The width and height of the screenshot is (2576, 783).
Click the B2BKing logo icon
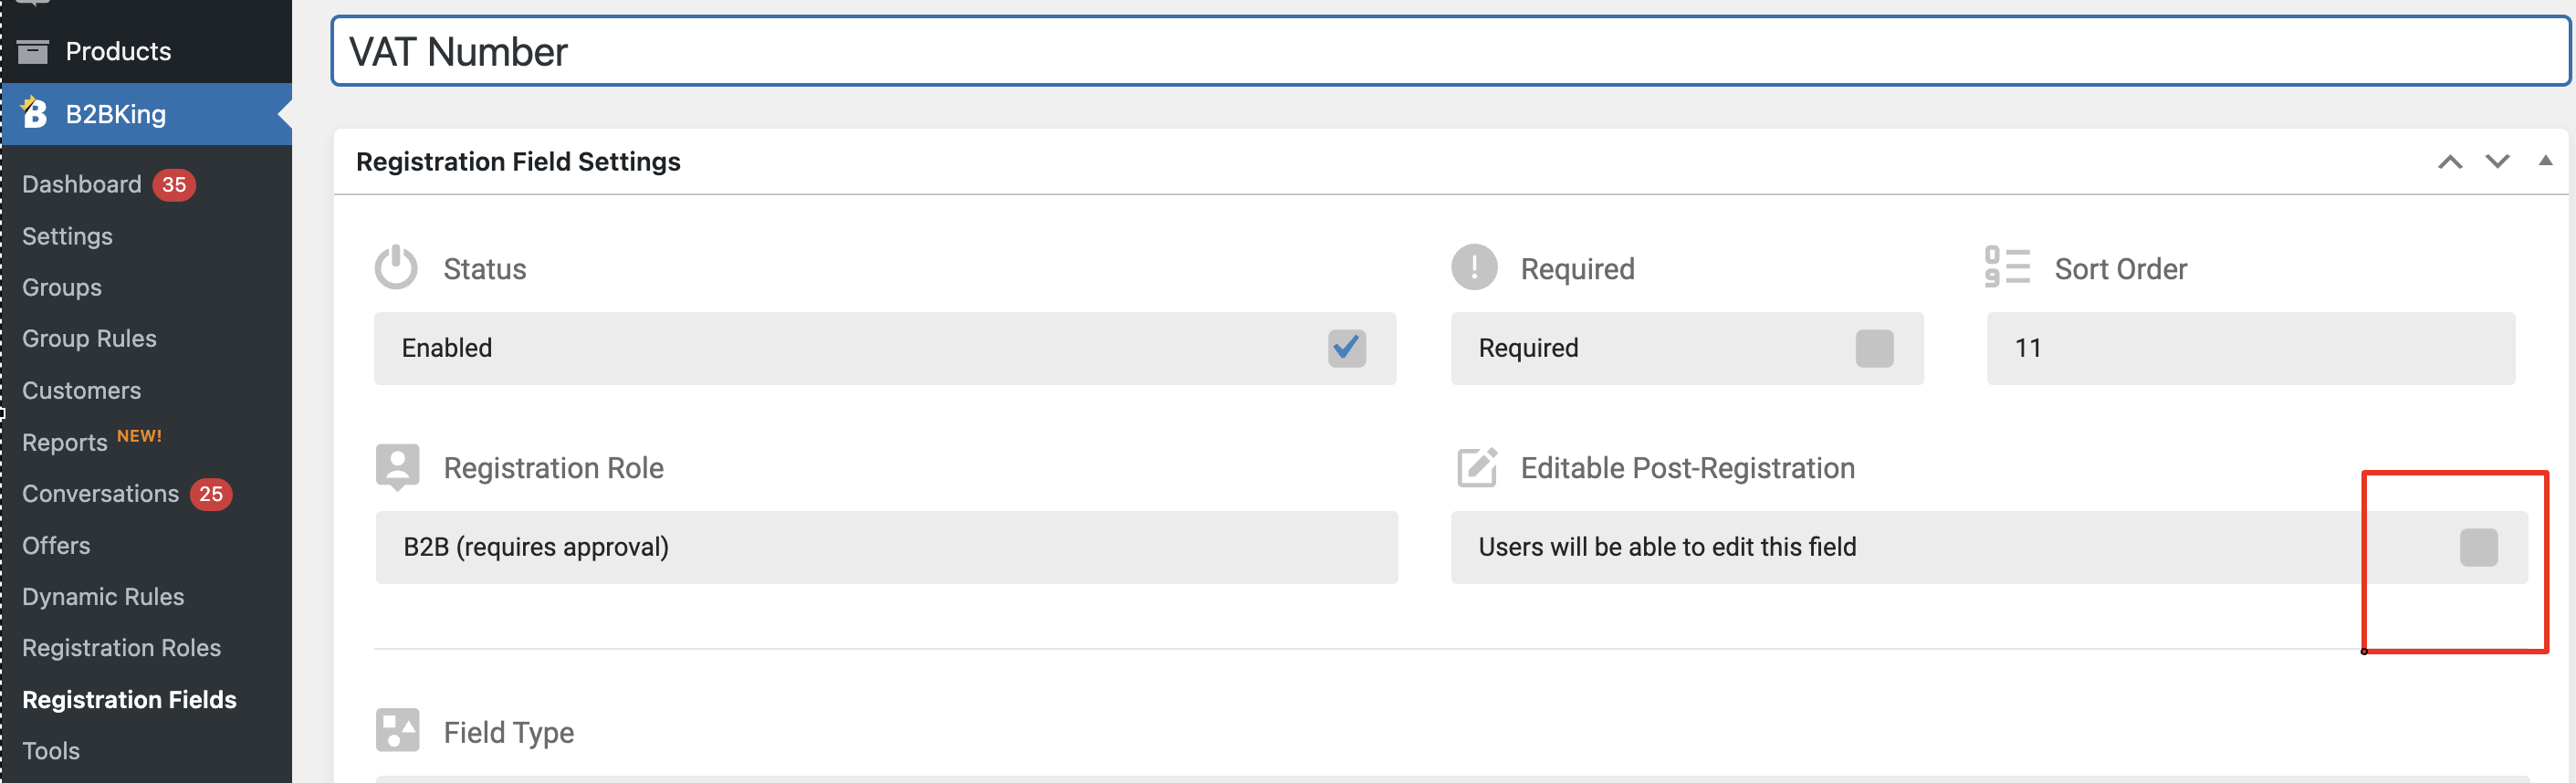click(34, 113)
